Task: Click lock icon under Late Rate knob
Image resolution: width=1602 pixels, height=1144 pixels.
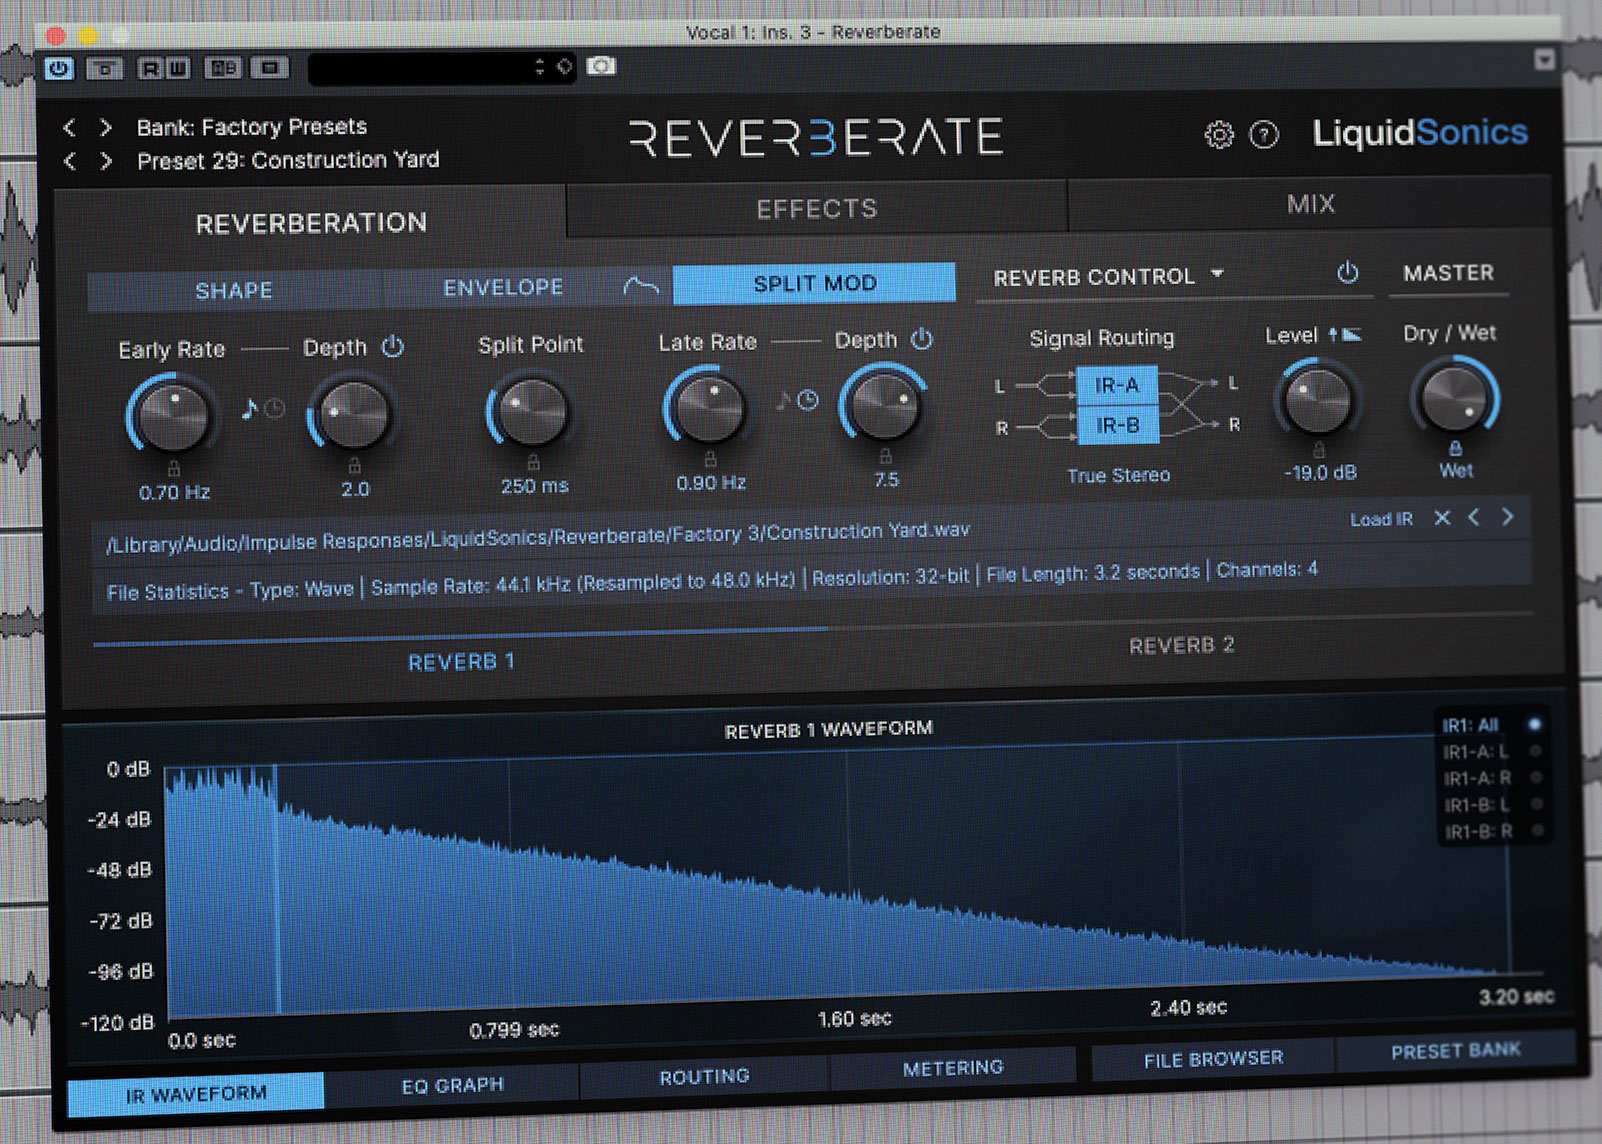Action: point(710,458)
